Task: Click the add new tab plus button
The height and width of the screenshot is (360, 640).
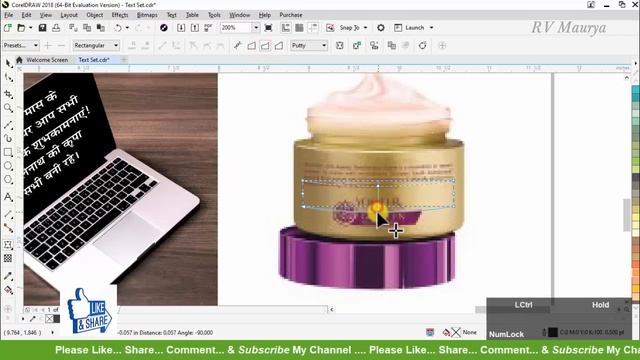Action: 124,60
